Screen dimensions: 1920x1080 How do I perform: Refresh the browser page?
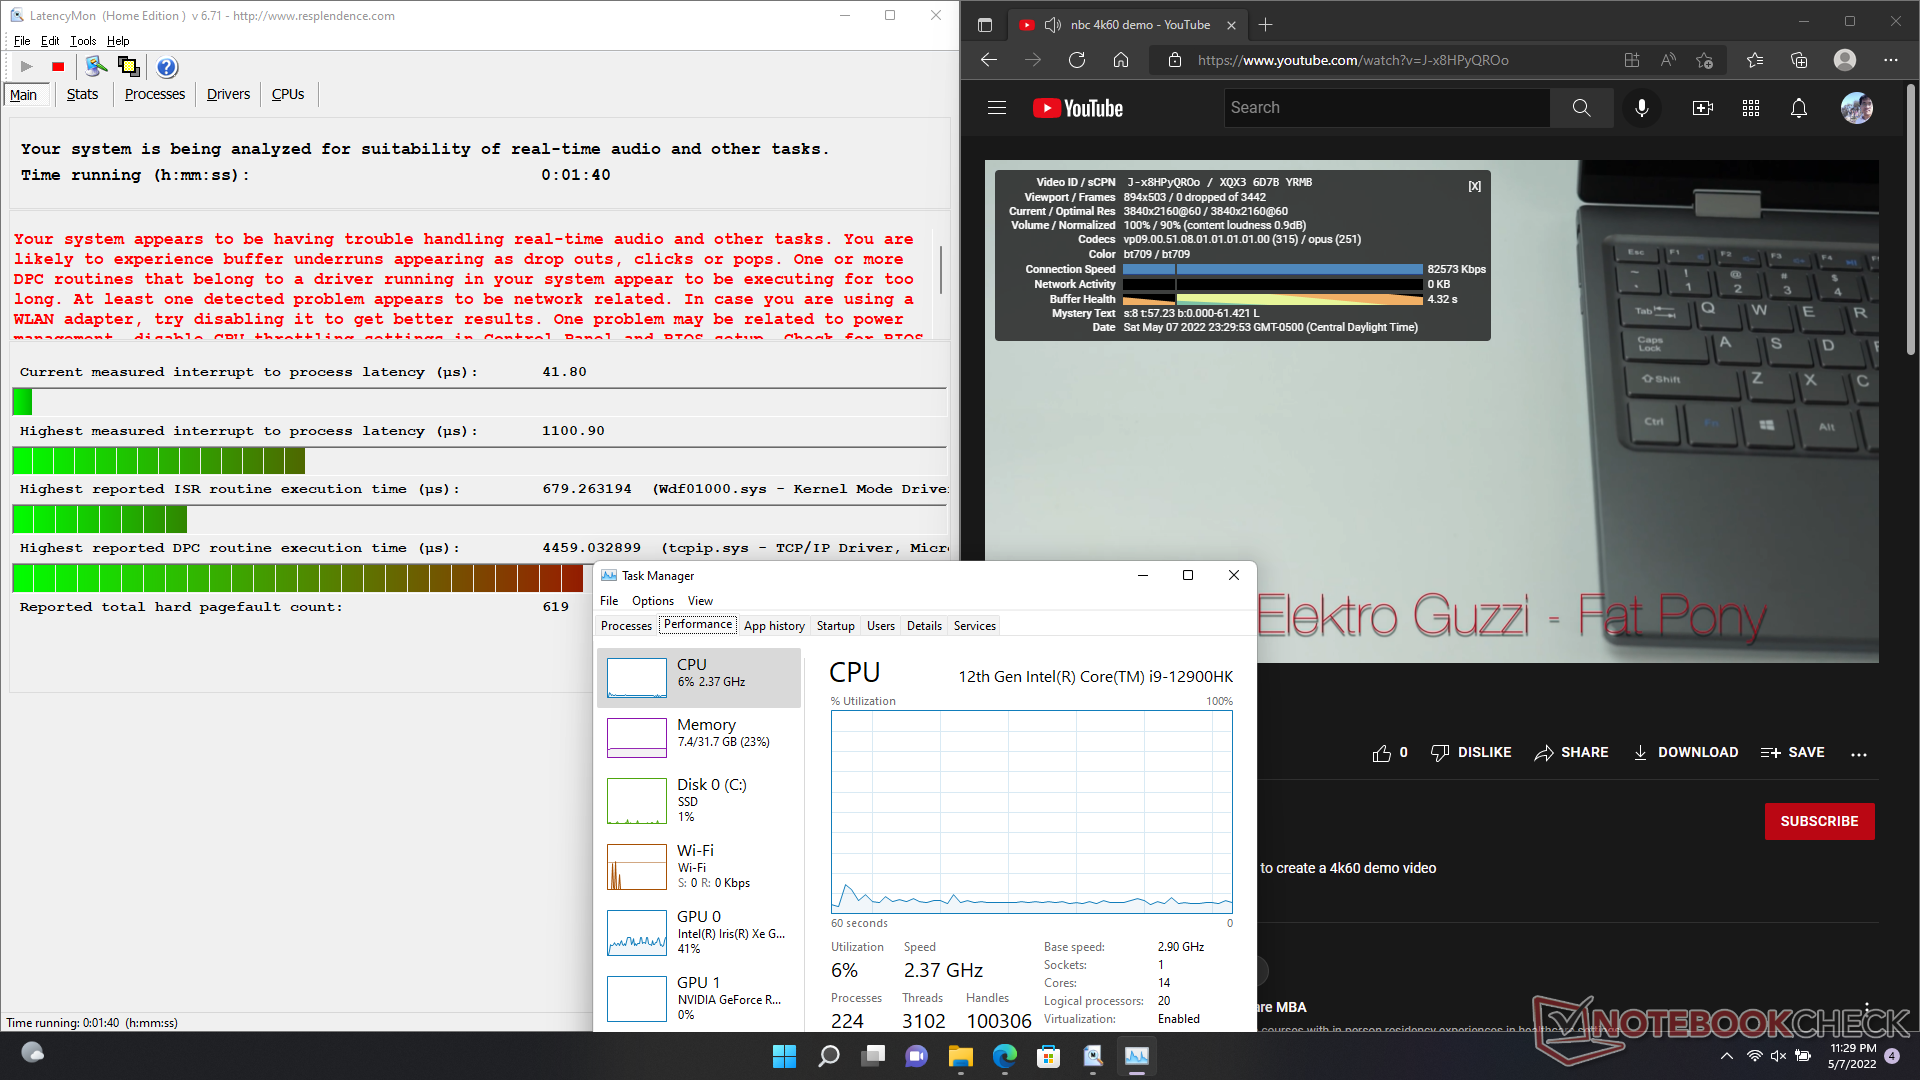(1077, 60)
